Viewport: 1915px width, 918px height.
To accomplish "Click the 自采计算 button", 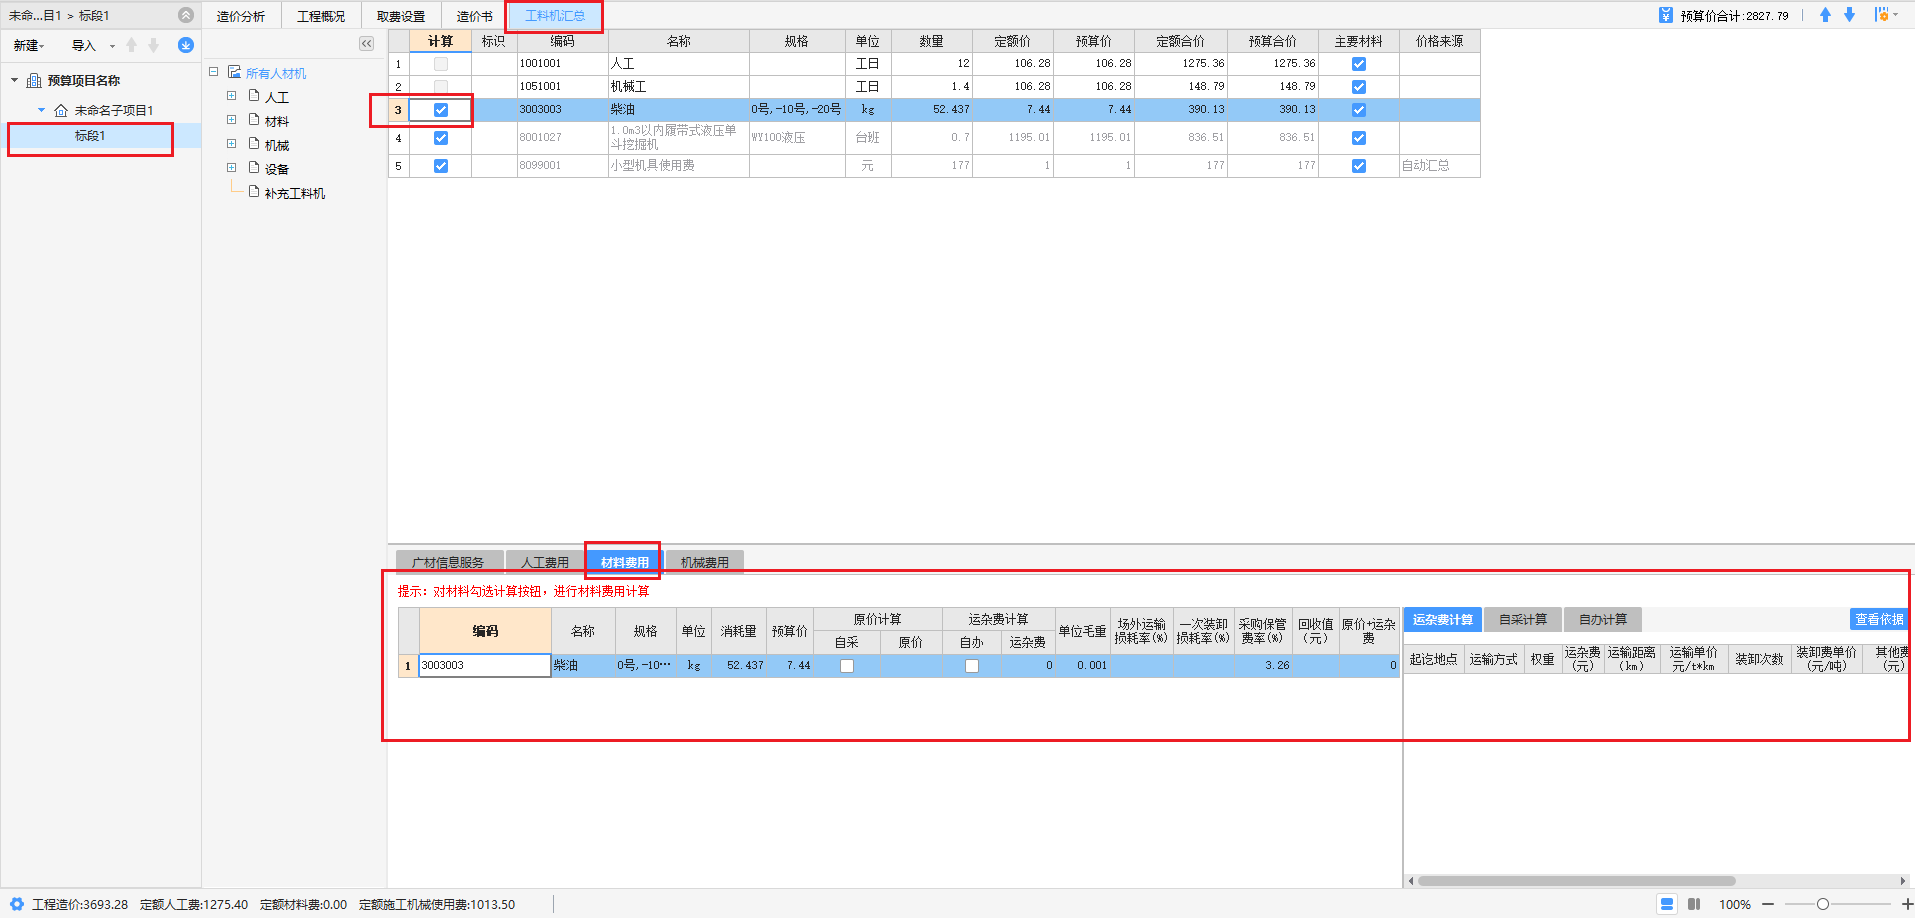I will coord(1523,620).
